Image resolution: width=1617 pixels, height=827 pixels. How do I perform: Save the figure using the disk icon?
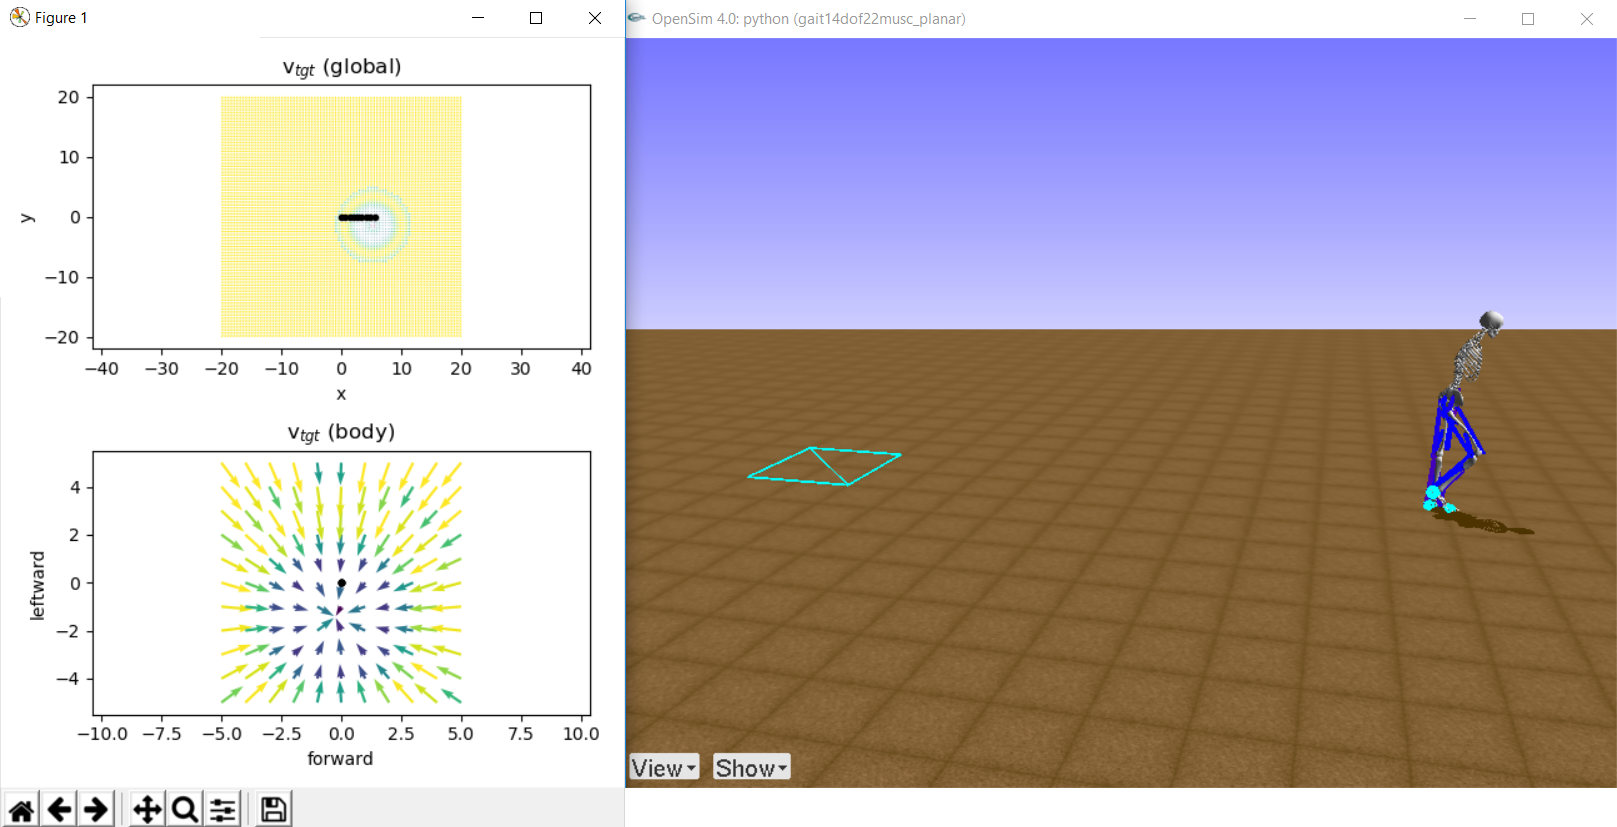[273, 809]
